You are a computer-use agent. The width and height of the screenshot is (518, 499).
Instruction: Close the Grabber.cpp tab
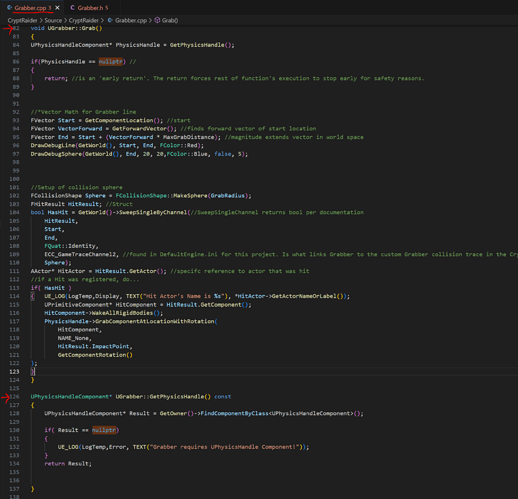tap(57, 8)
